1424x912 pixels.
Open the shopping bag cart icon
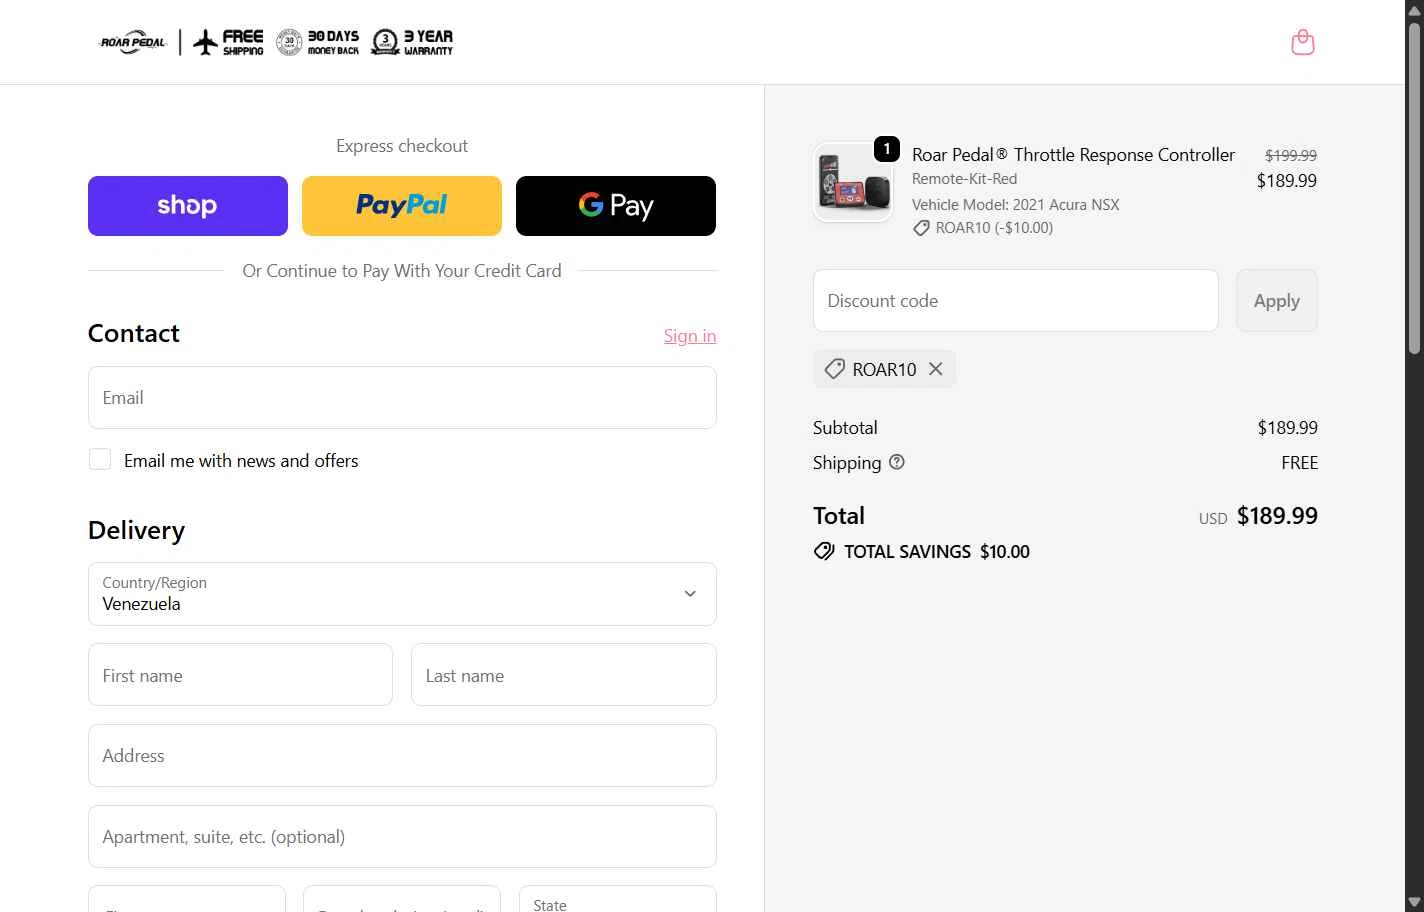click(x=1302, y=42)
